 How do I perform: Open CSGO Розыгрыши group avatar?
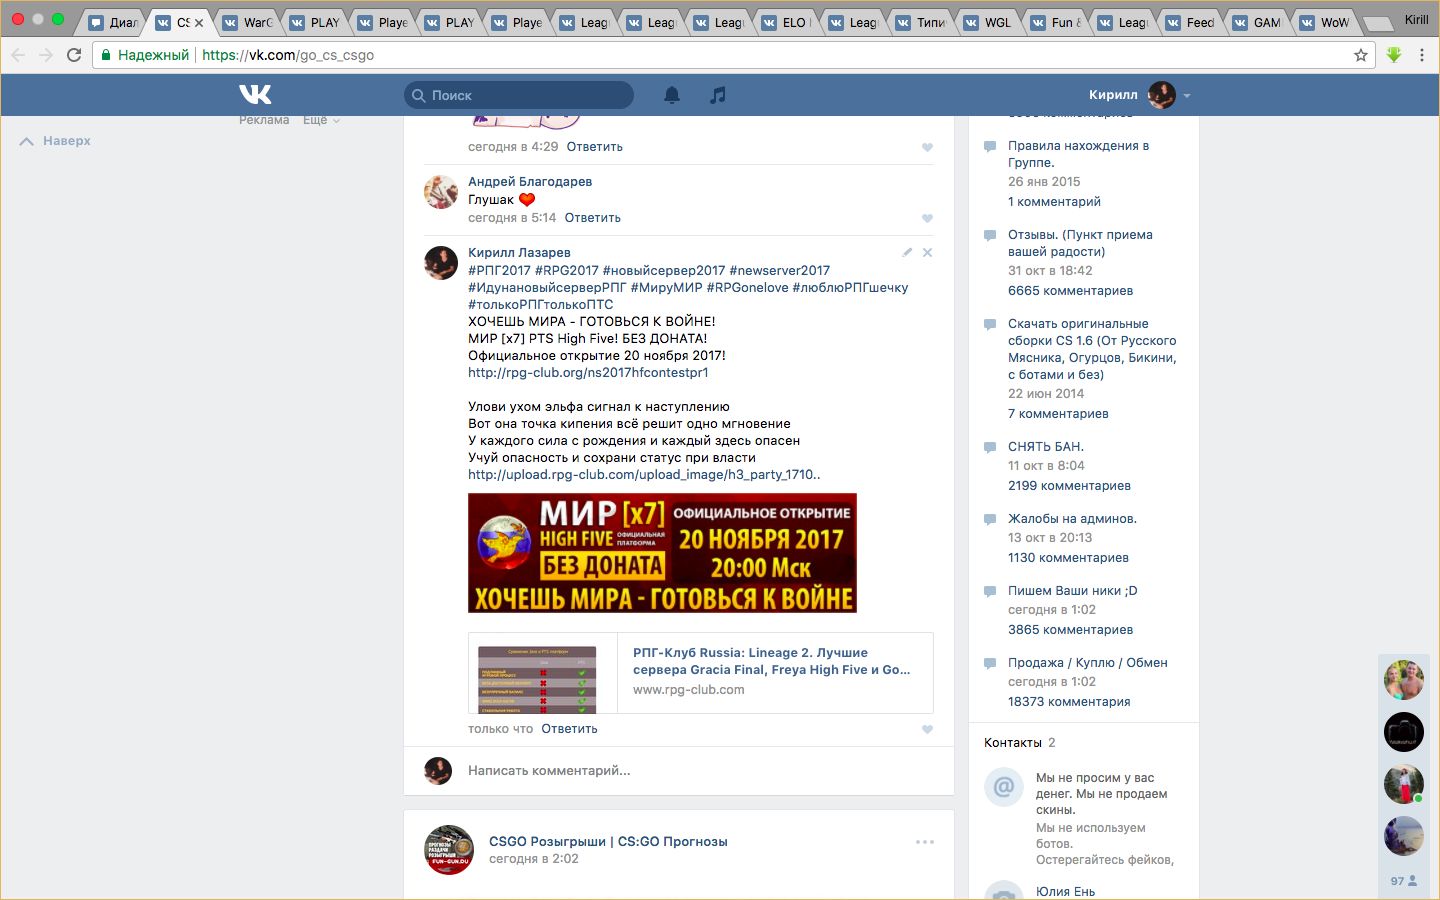[x=449, y=850]
